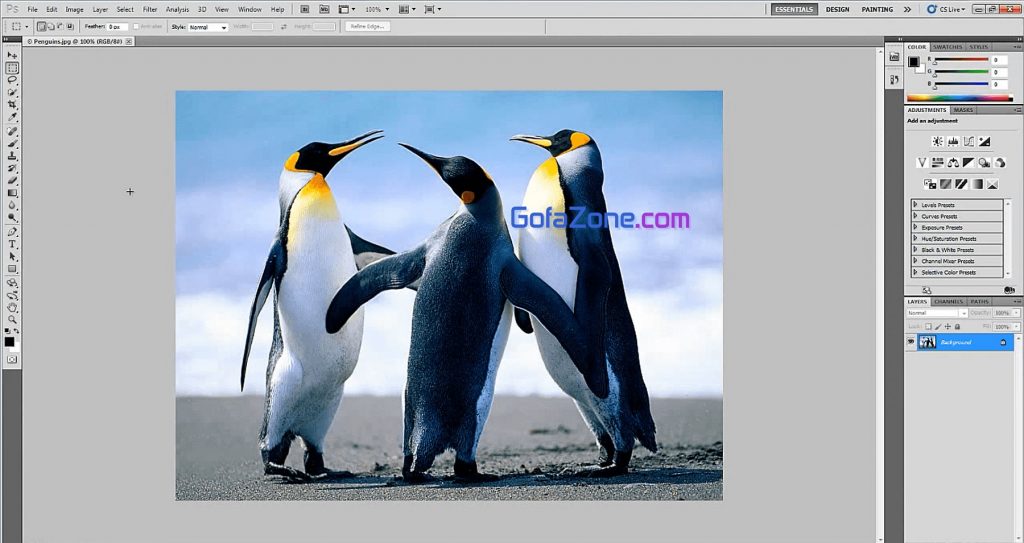This screenshot has height=543, width=1024.
Task: Hide the Background layer eye icon
Action: (x=910, y=342)
